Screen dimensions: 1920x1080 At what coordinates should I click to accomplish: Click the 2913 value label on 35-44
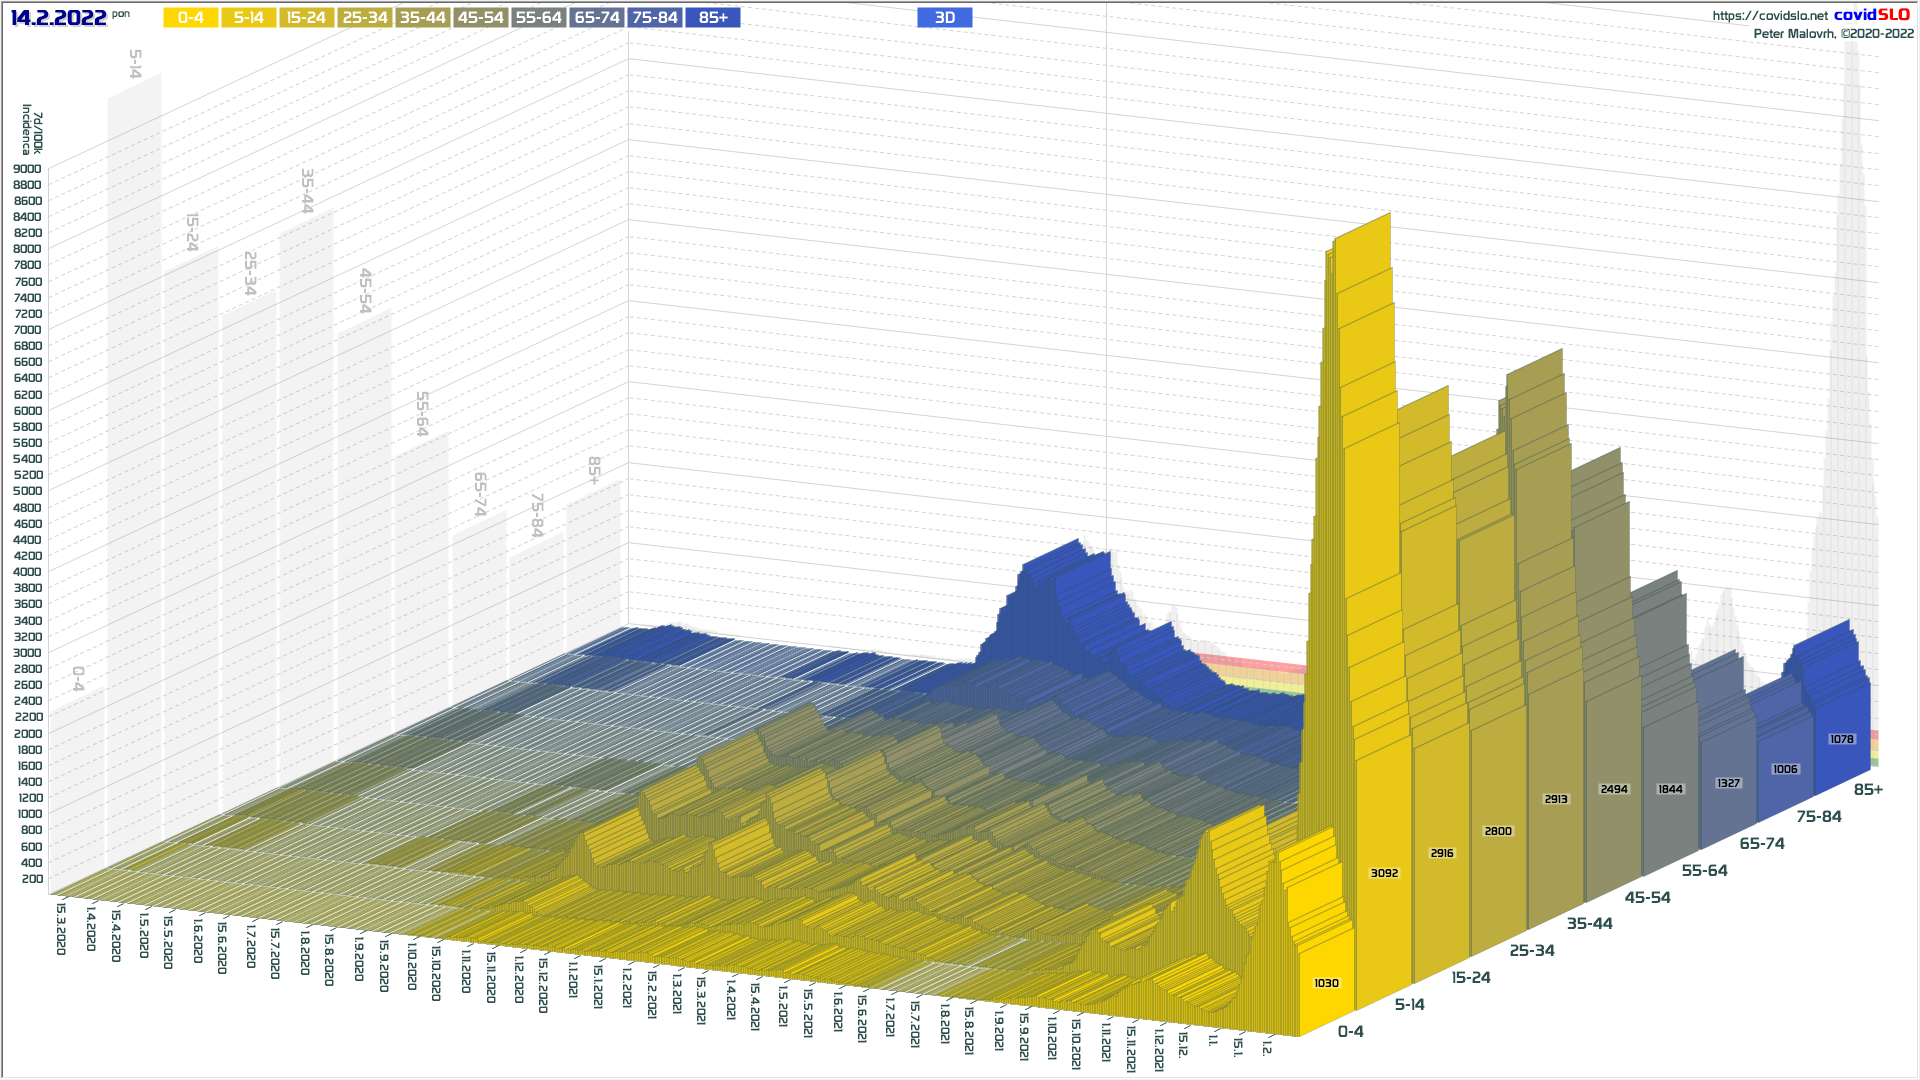coord(1556,799)
